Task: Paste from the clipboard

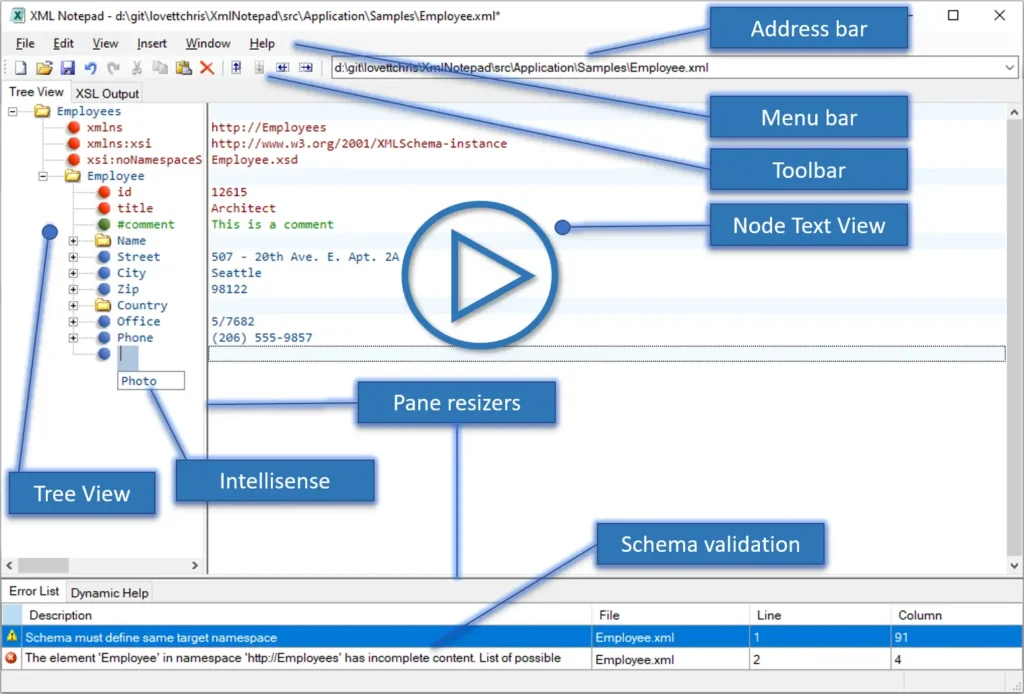Action: (183, 67)
